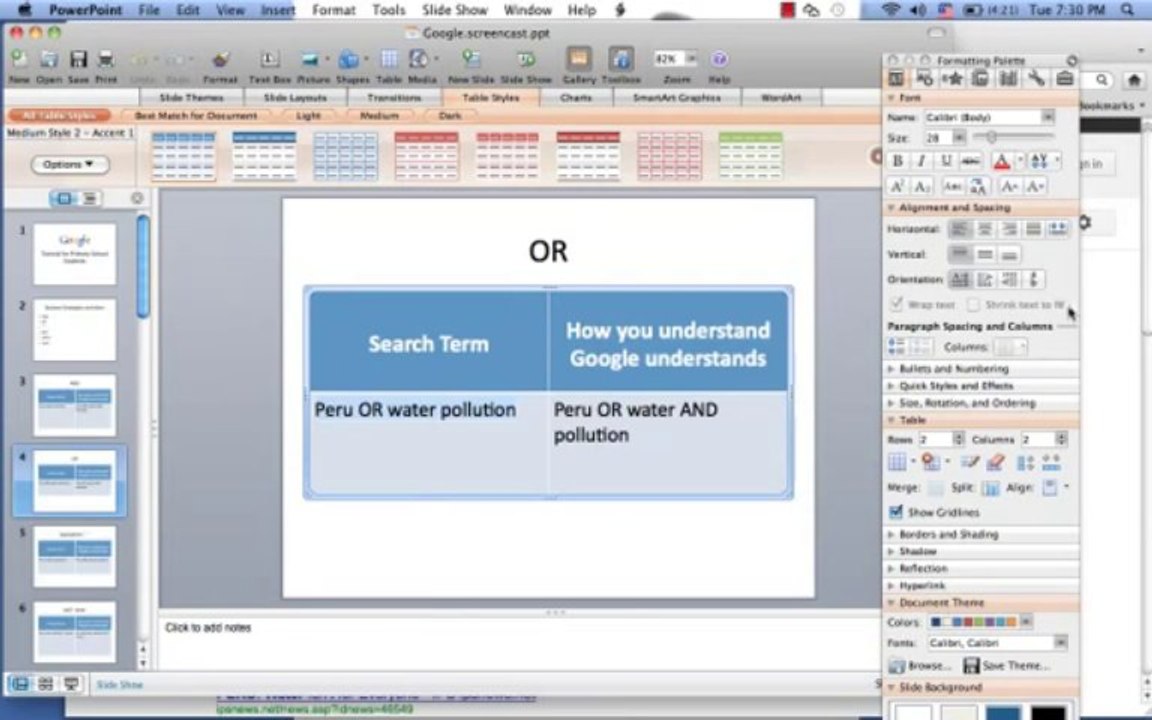Toggle Strikethrough in the Formatting Palette

(x=971, y=161)
